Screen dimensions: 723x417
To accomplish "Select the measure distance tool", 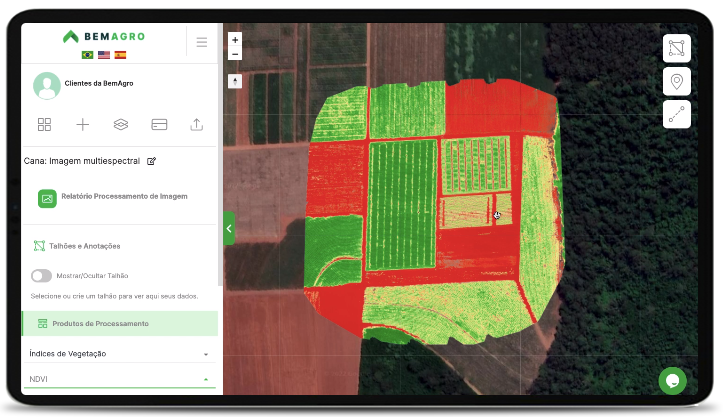I will (676, 114).
